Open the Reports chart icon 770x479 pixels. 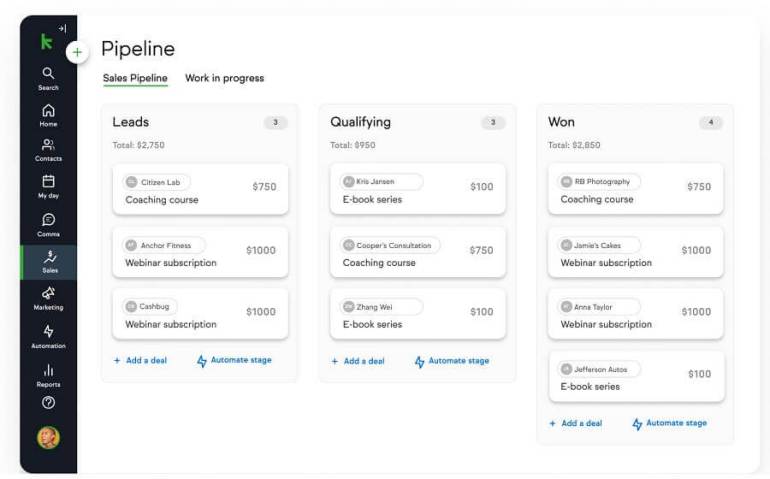tap(48, 374)
